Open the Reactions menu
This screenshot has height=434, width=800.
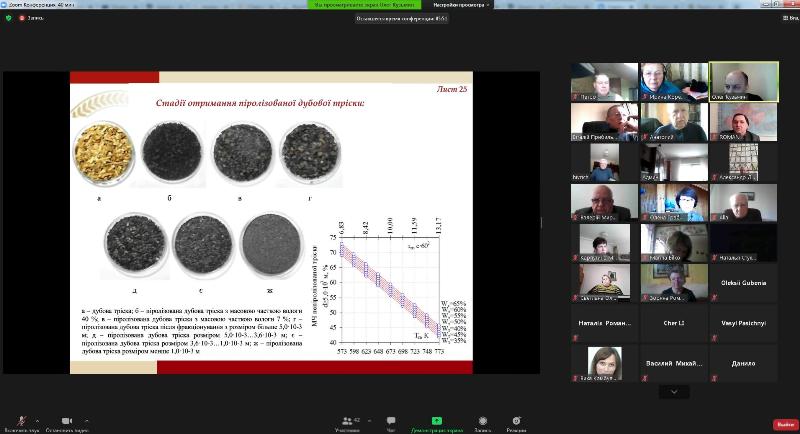click(x=516, y=422)
